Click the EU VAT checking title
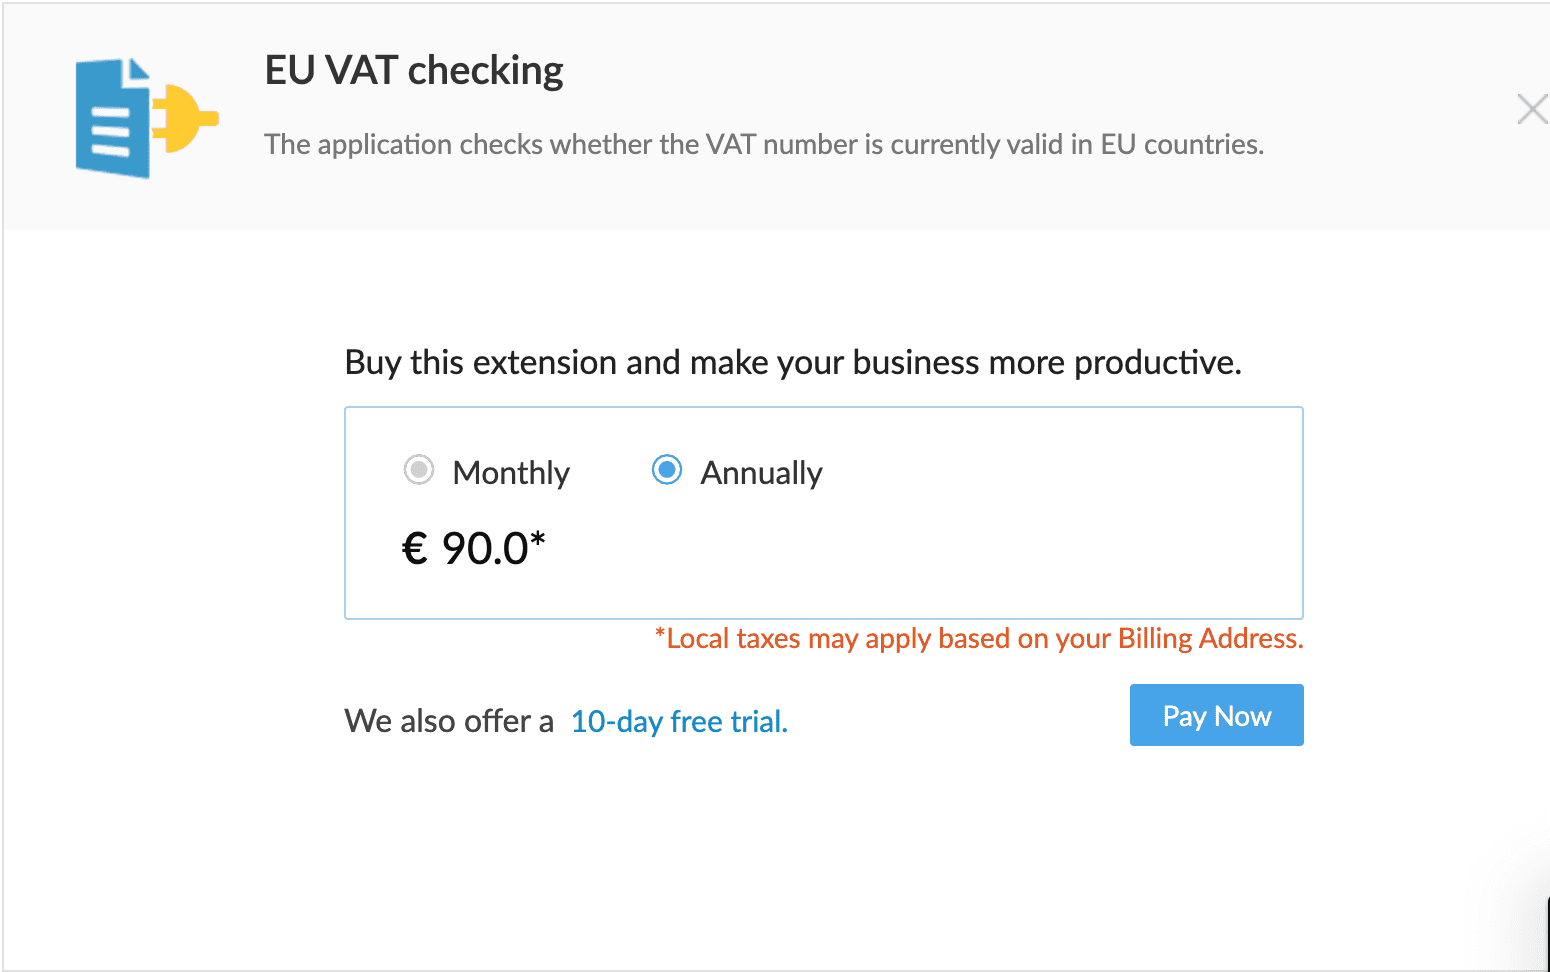Viewport: 1550px width, 972px height. (414, 71)
